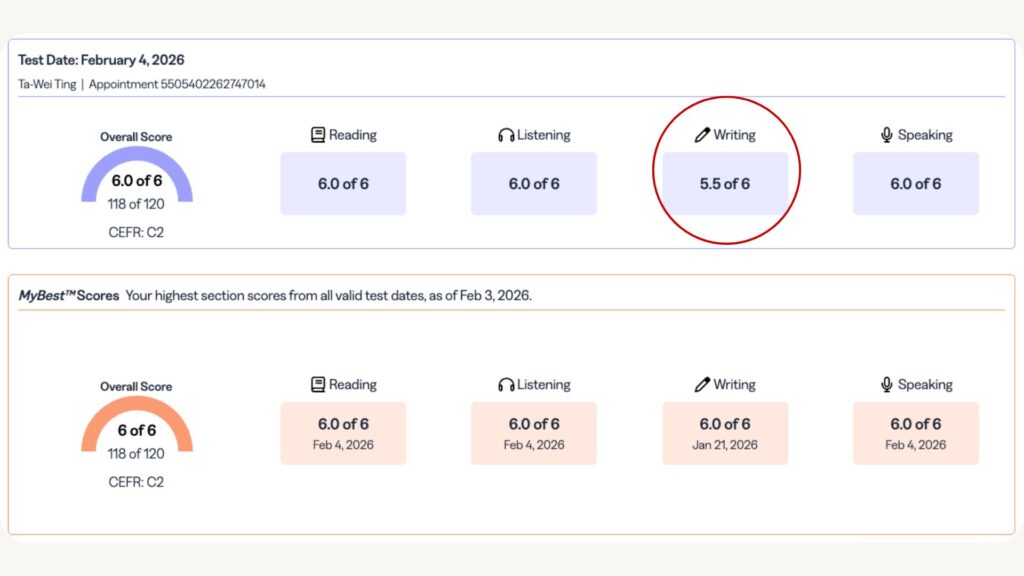The image size is (1024, 576).
Task: Click the Test Date: February 4, 2026 heading
Action: (x=101, y=60)
